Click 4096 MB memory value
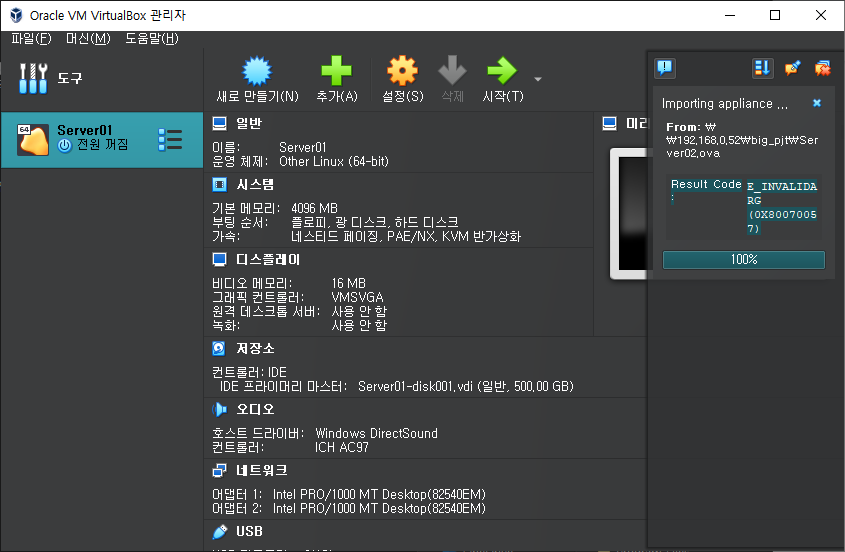 [314, 208]
